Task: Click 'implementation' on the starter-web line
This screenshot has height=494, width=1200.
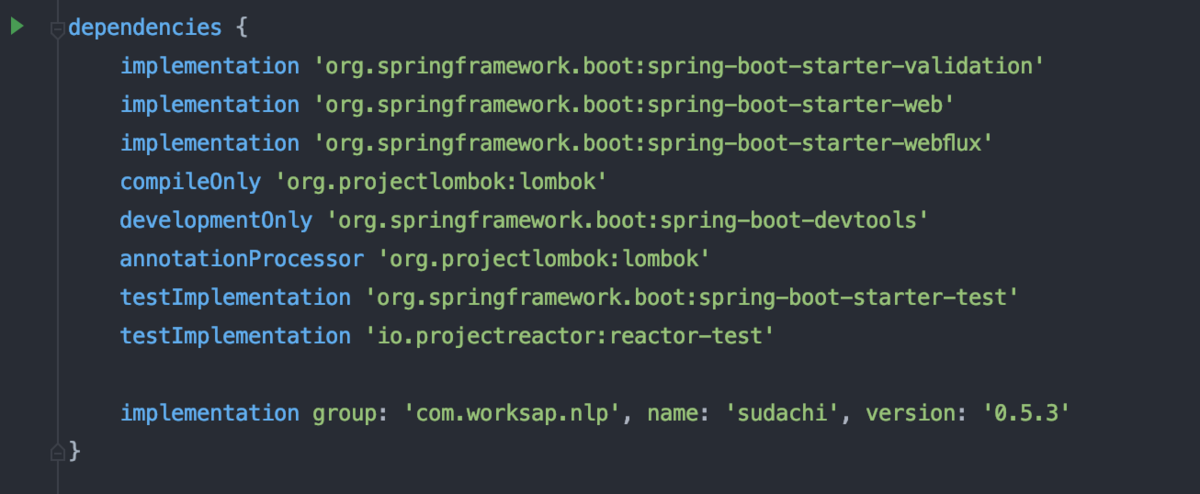Action: click(x=210, y=105)
